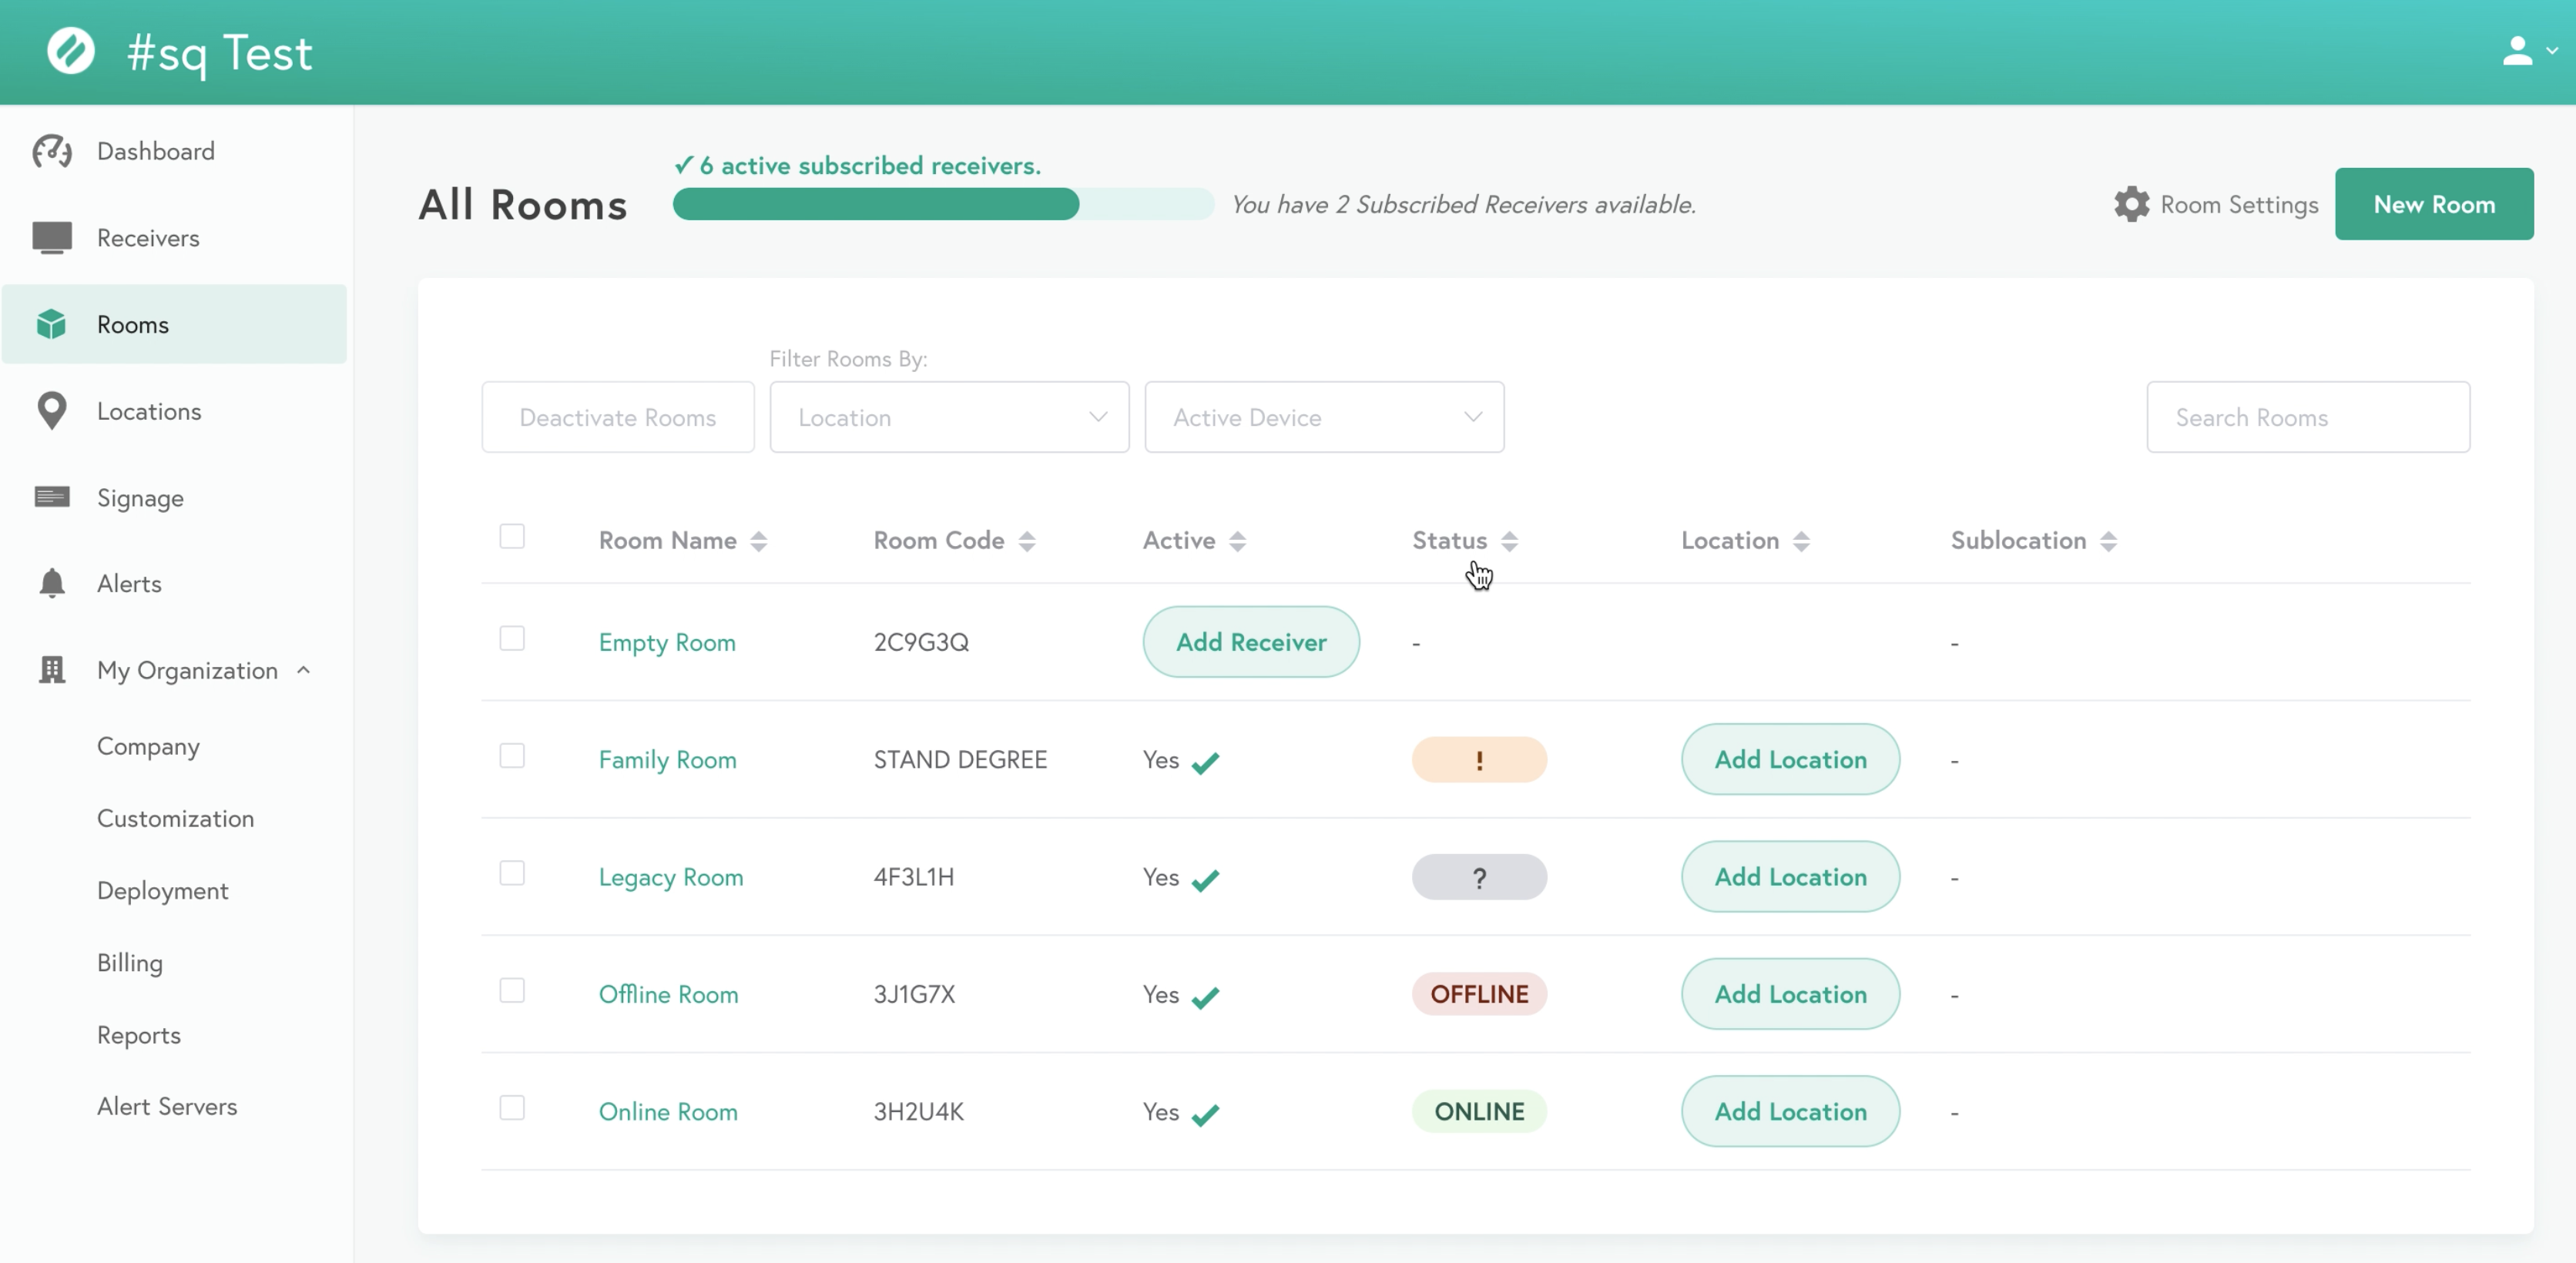Expand the Location filter dropdown
Image resolution: width=2576 pixels, height=1263 pixels.
[x=950, y=416]
